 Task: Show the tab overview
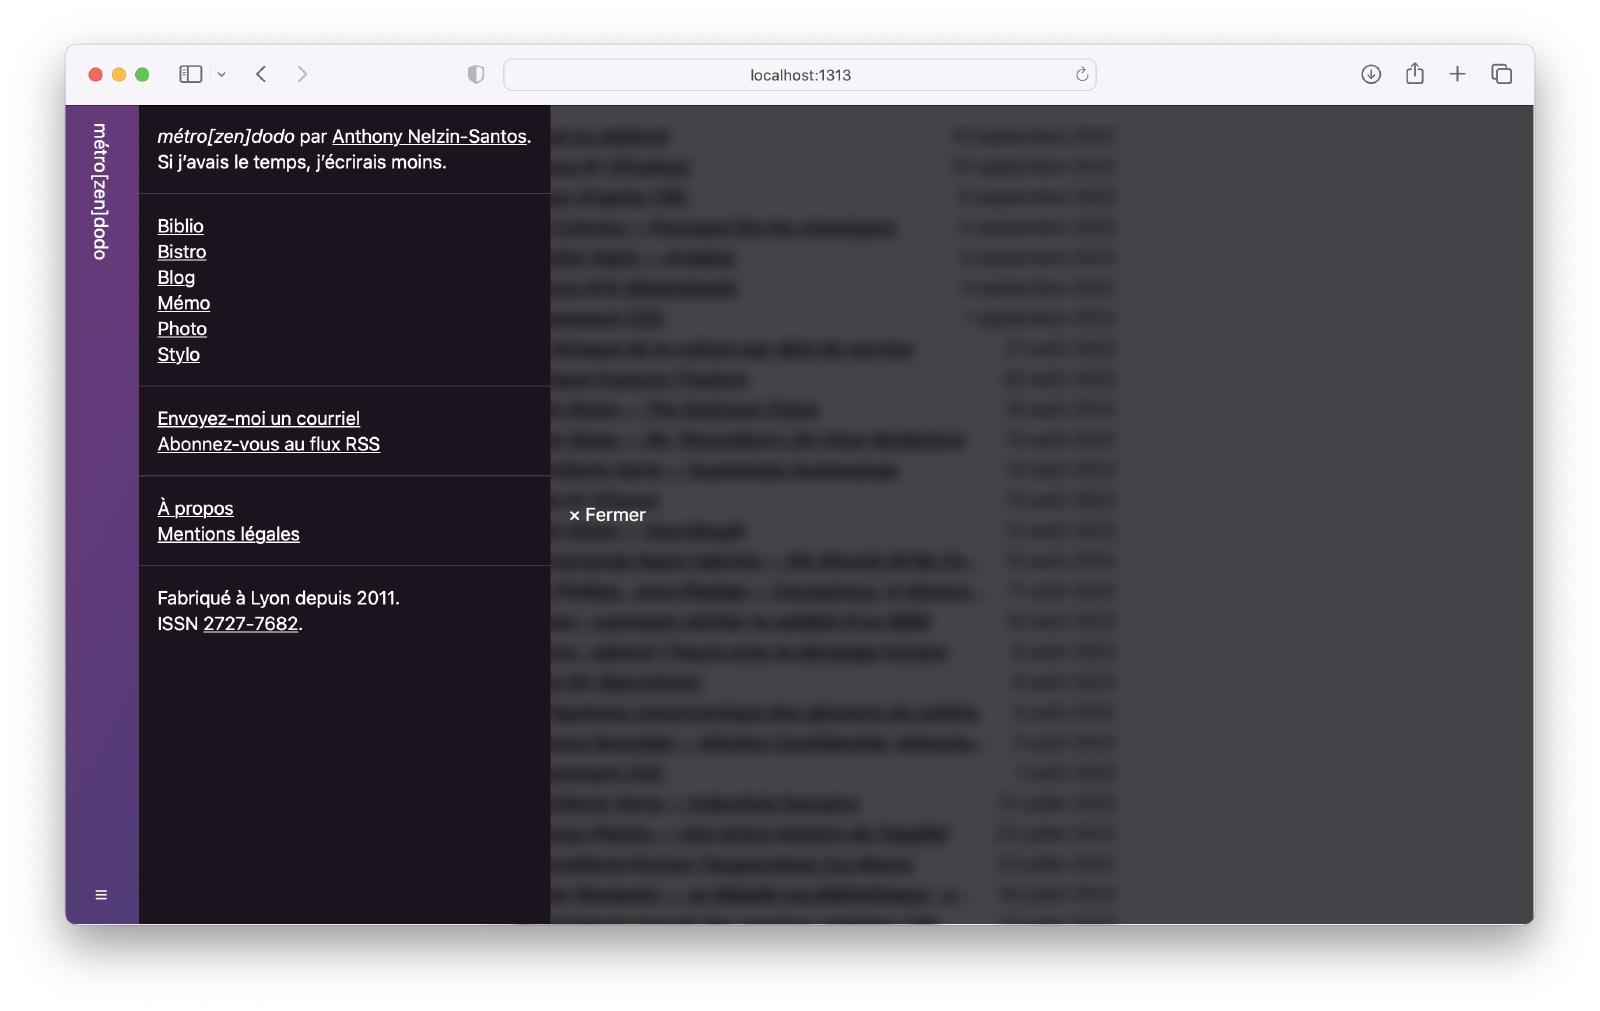(1501, 74)
